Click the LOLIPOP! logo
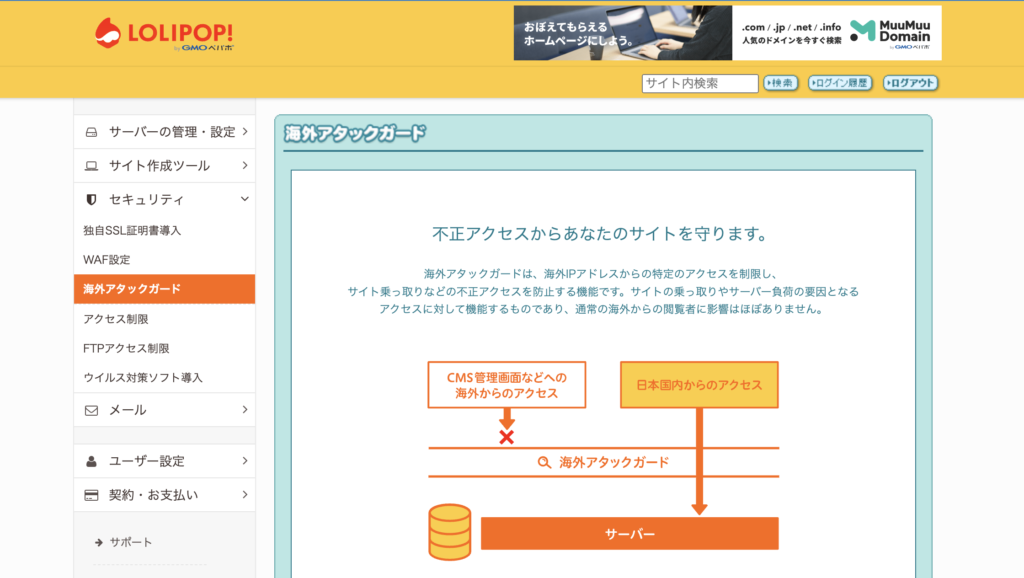 [x=164, y=34]
